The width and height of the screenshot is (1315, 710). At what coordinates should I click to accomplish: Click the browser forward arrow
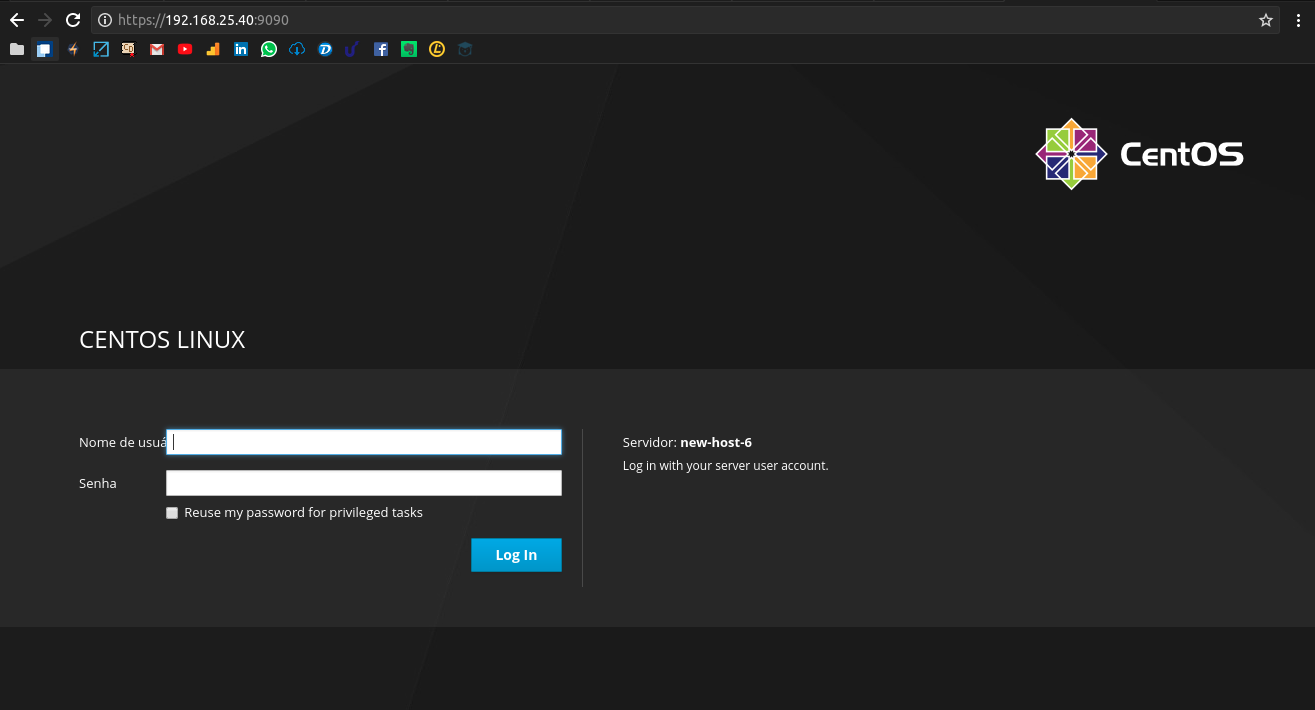tap(45, 20)
